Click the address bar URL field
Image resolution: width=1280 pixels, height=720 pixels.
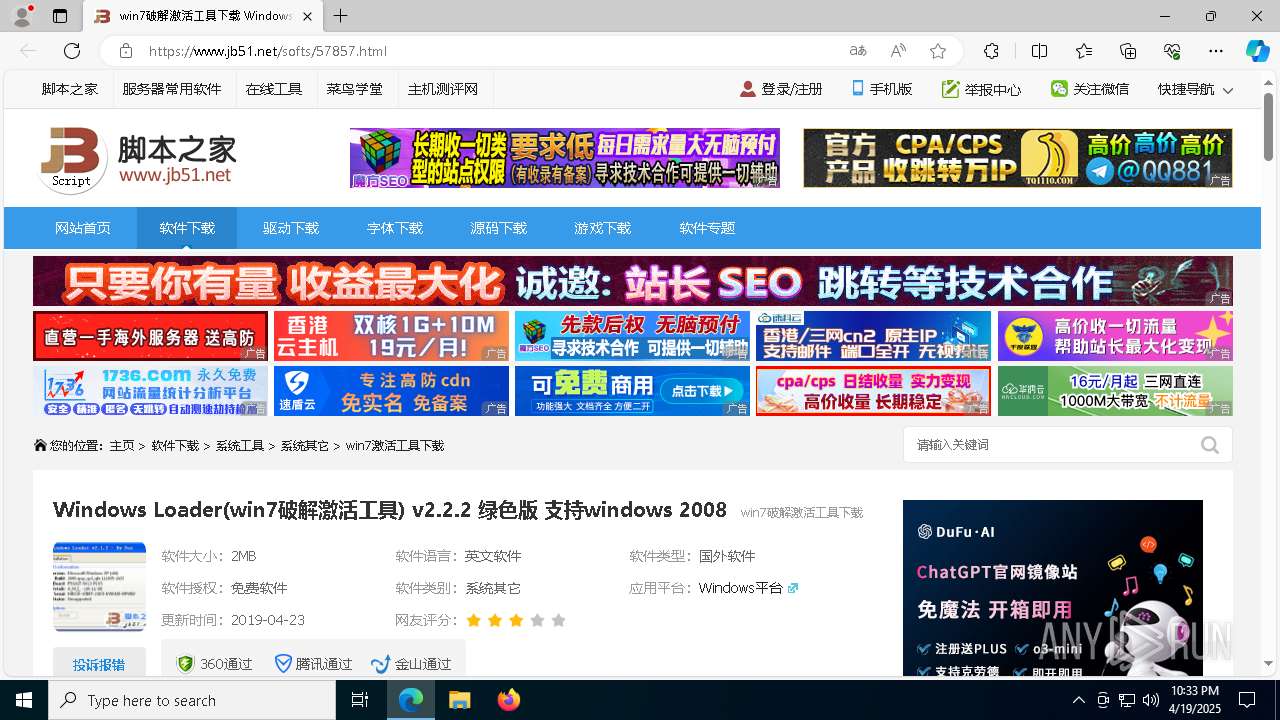(490, 51)
